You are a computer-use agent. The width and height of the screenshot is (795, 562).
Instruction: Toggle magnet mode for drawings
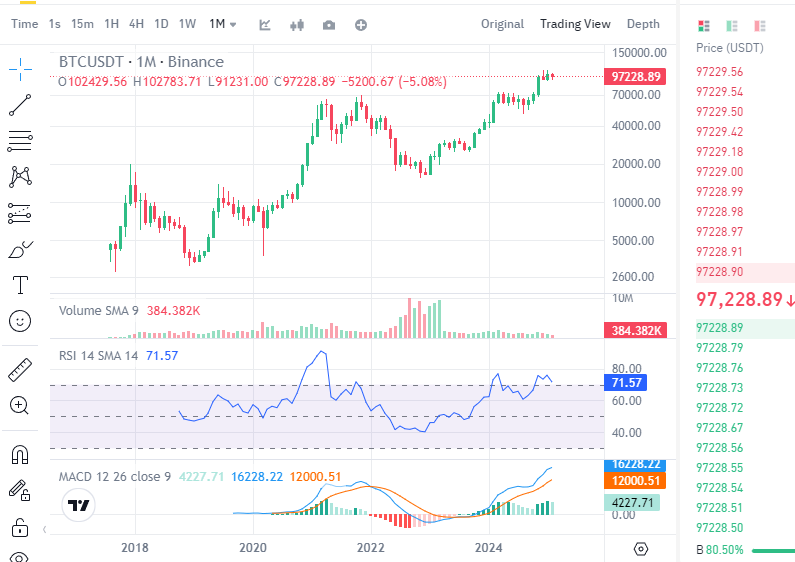20,454
